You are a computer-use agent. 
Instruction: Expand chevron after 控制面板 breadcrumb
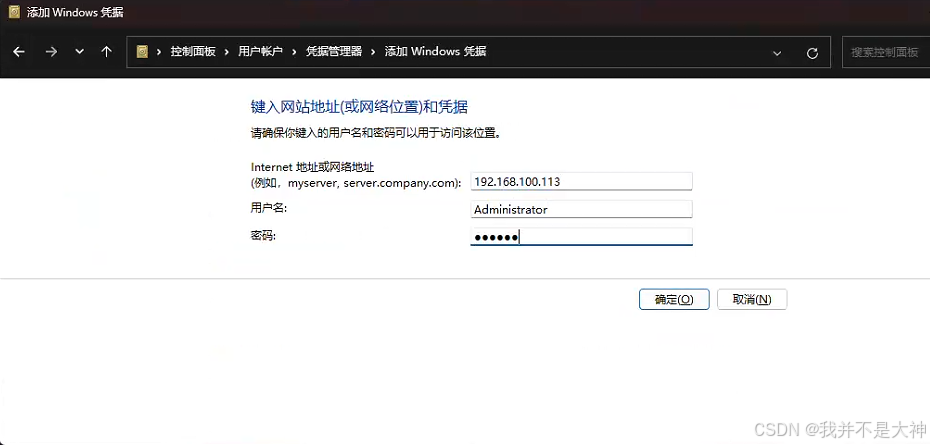[227, 52]
